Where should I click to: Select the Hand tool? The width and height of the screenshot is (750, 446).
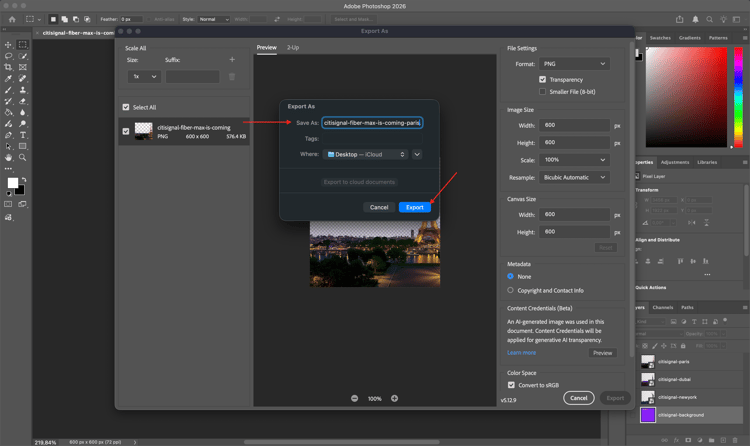(9, 157)
